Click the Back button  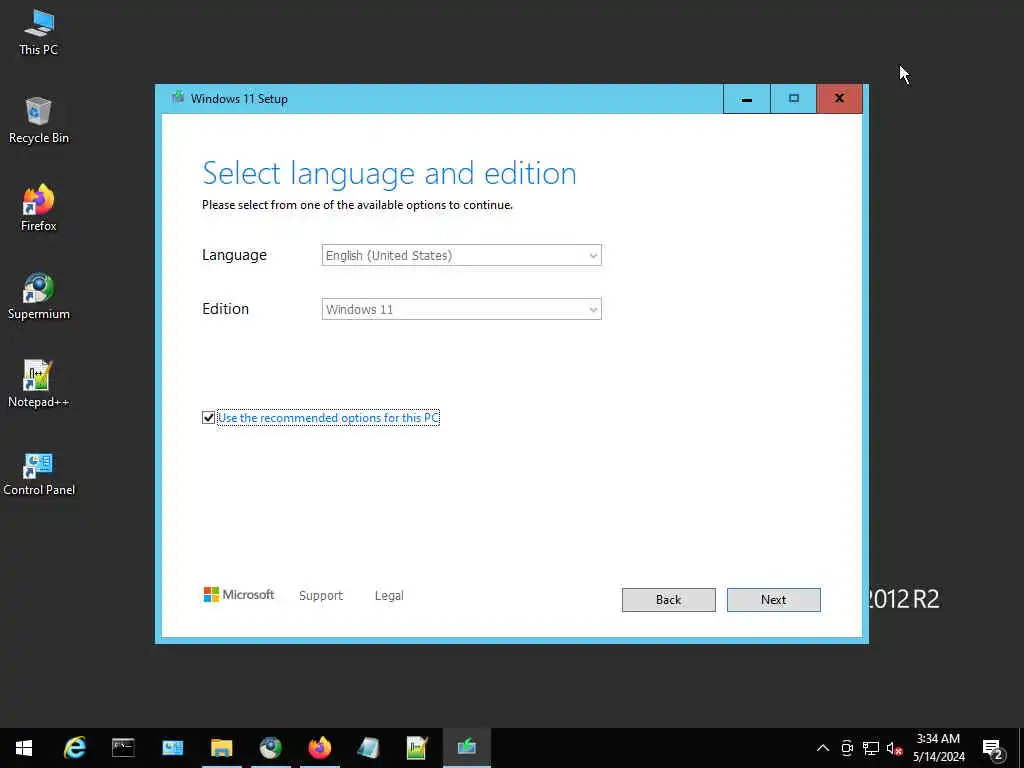[x=668, y=600]
